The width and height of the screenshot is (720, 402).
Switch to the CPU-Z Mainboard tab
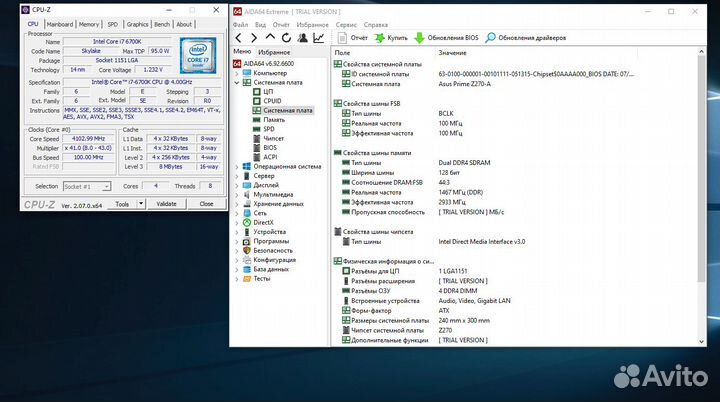tap(60, 24)
